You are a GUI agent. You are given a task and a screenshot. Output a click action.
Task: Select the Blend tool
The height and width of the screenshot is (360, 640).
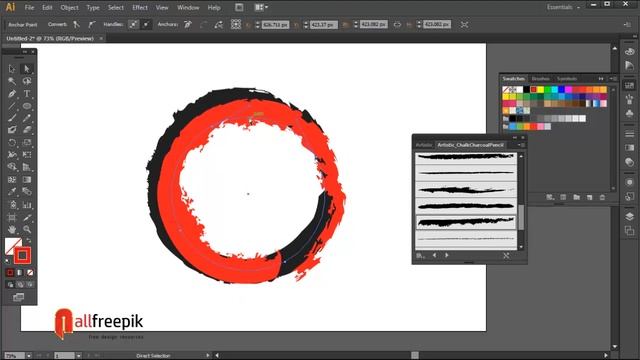point(27,191)
